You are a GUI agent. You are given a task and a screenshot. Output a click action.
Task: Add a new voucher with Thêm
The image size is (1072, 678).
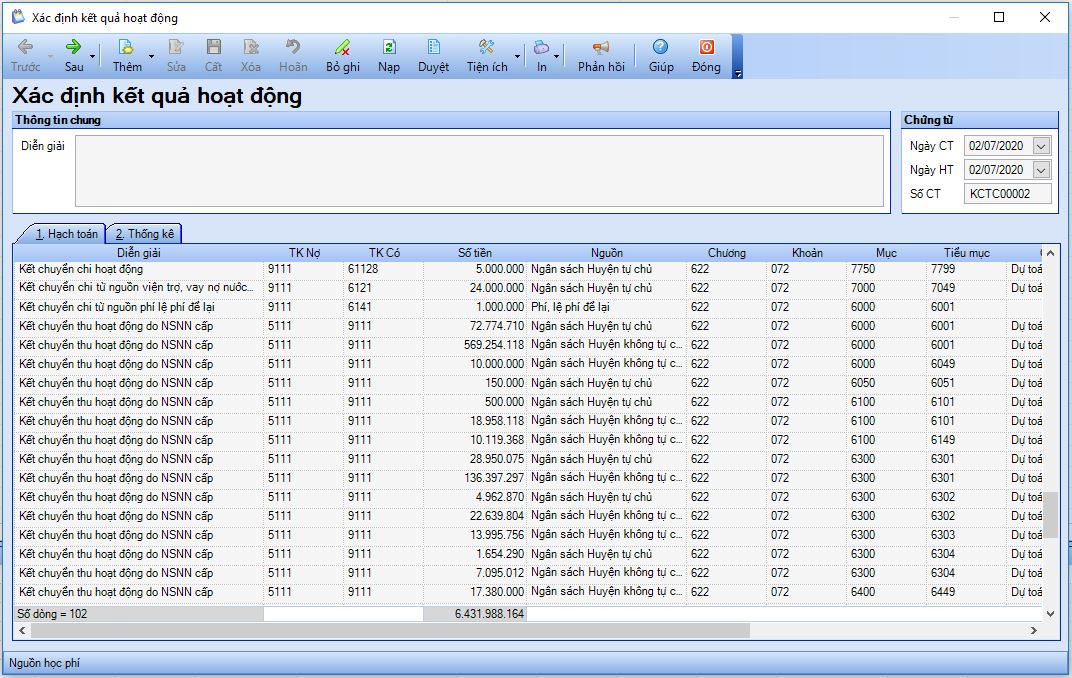click(127, 56)
